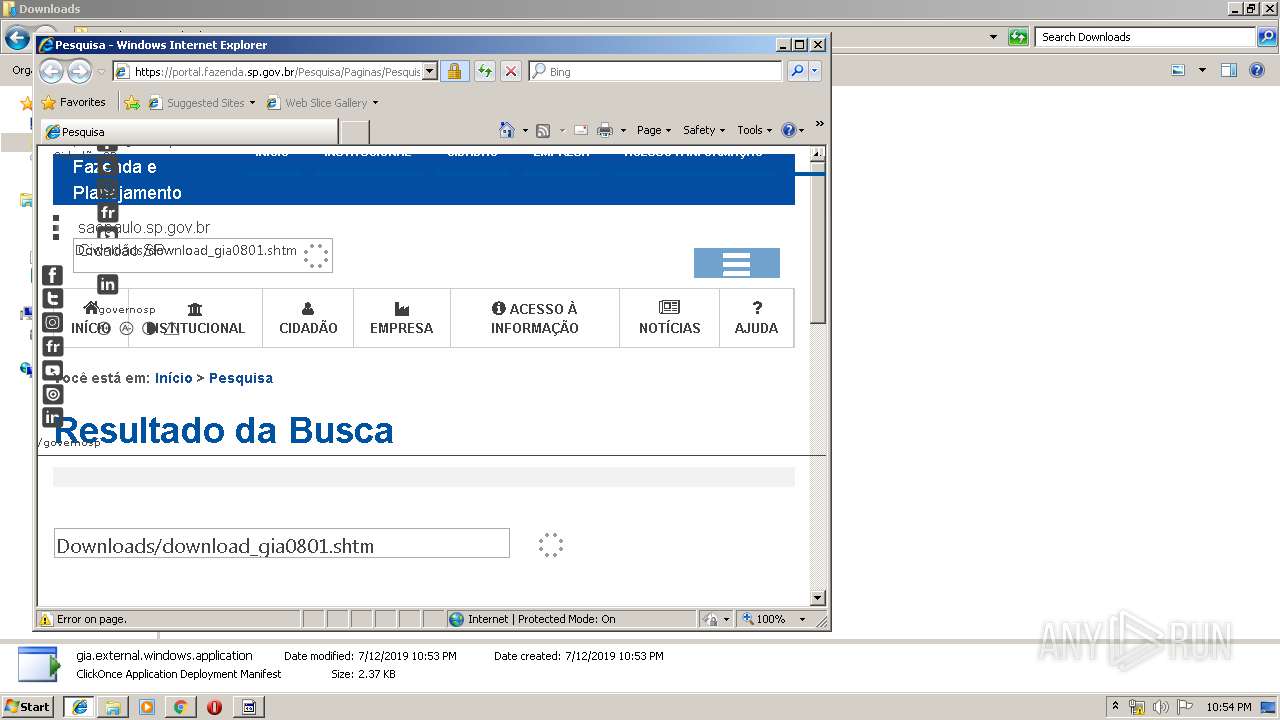Refresh the page with green arrows icon
The height and width of the screenshot is (720, 1280).
484,71
